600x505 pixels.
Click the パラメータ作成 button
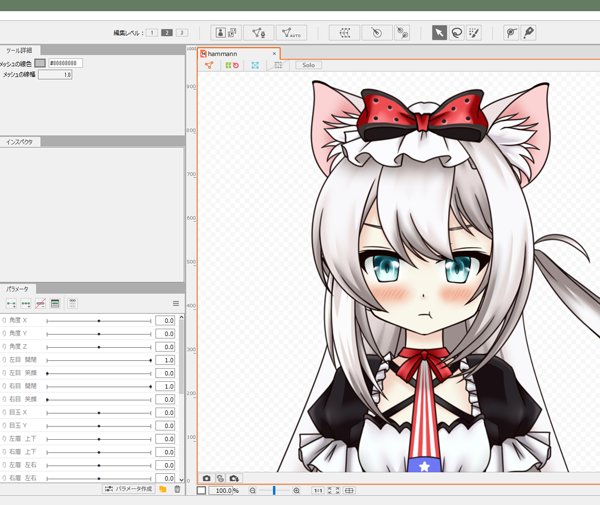pos(129,489)
